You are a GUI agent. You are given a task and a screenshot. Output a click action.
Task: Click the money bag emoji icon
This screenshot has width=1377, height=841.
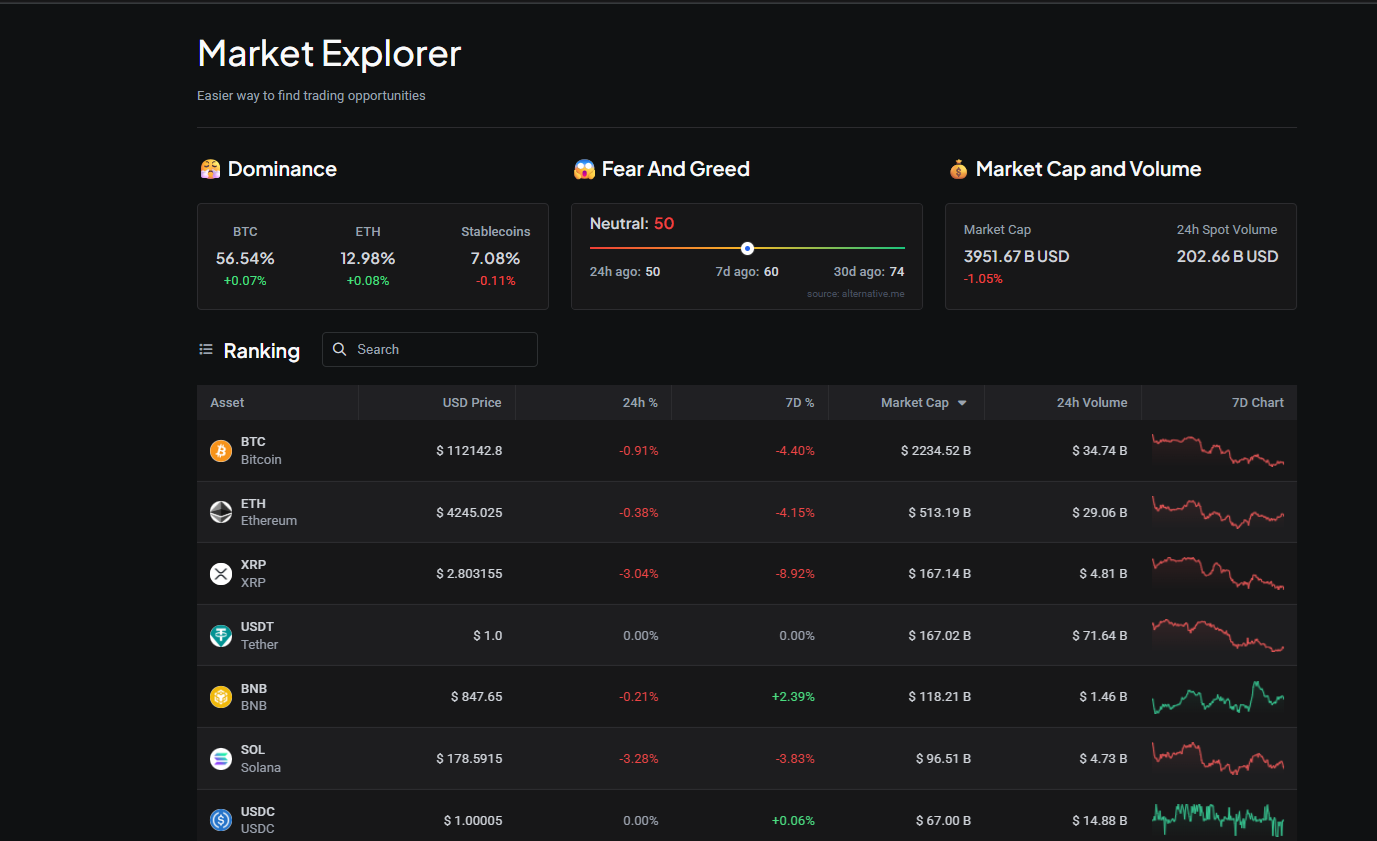click(958, 169)
